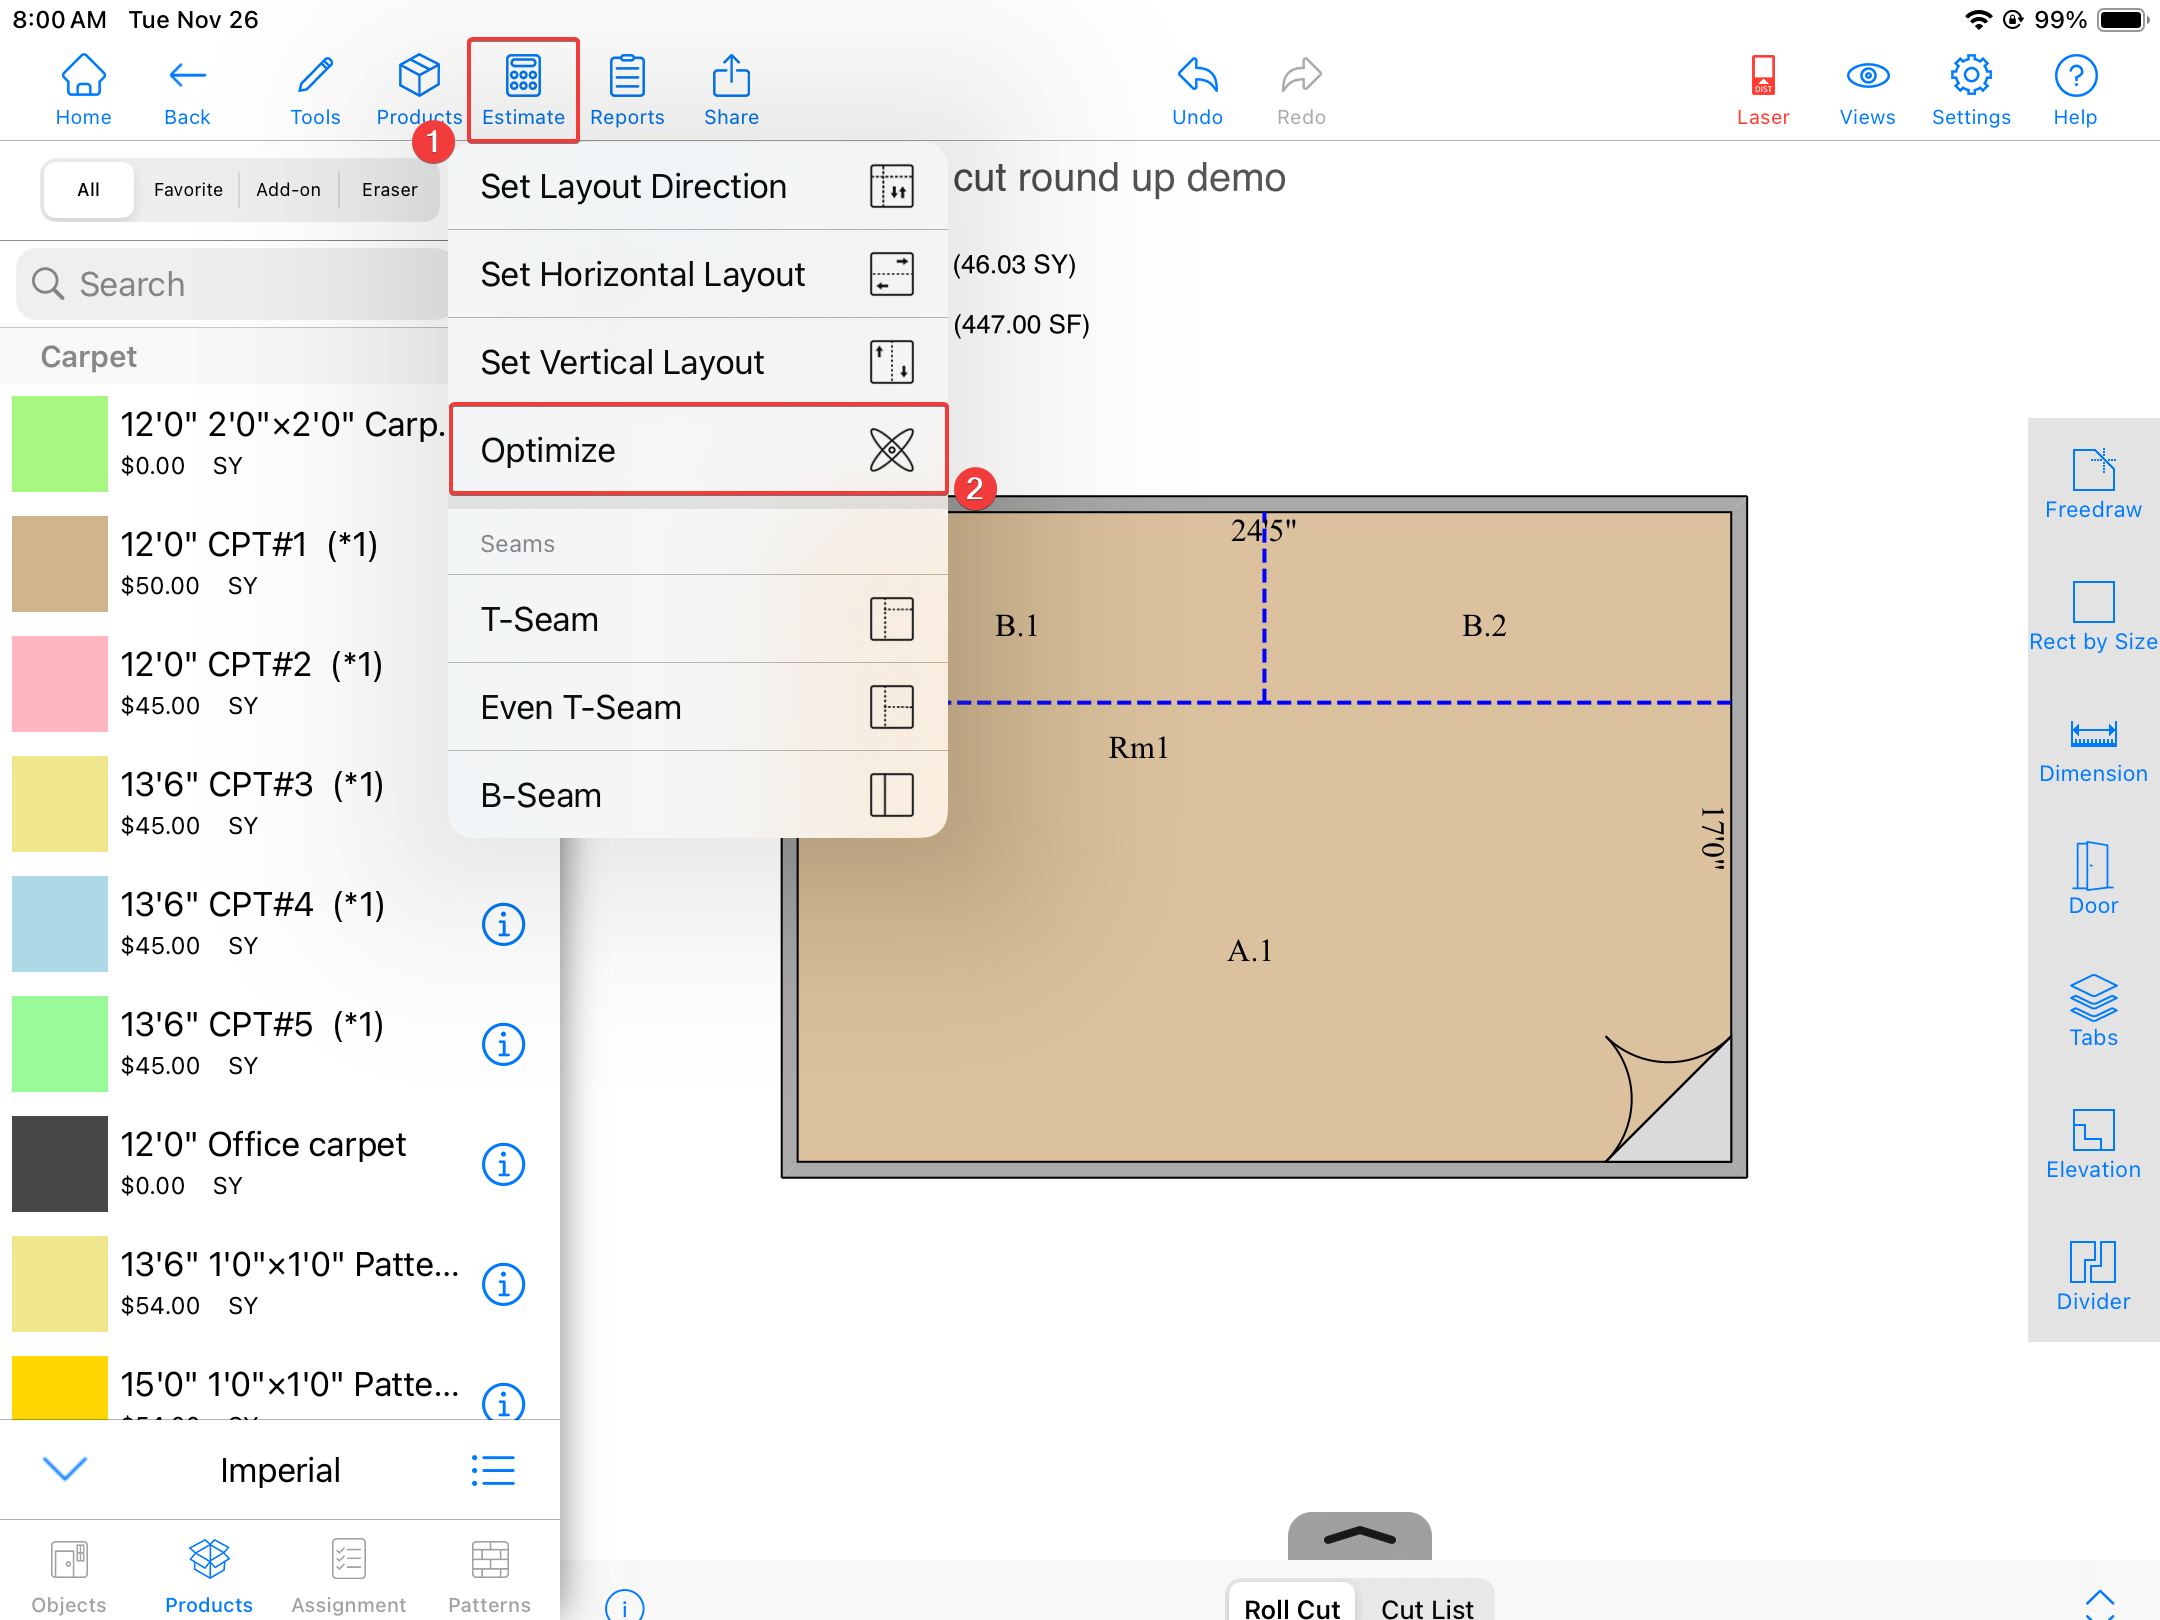Open the Dimension tool
Image resolution: width=2160 pixels, height=1620 pixels.
point(2092,749)
